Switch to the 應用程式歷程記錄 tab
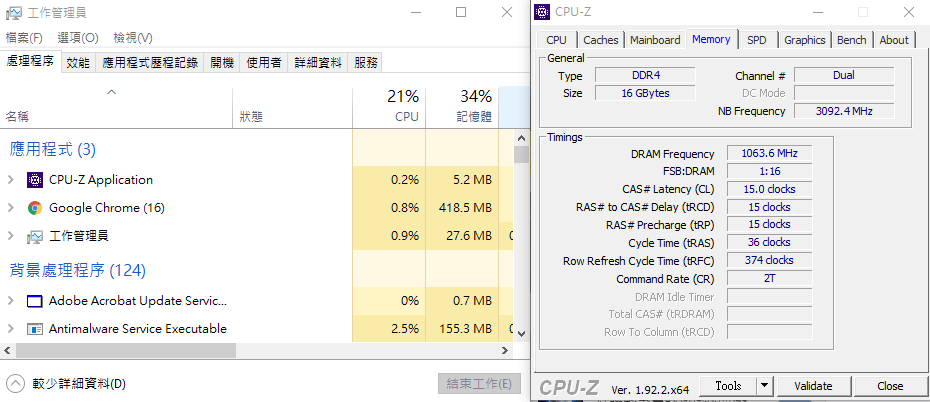The width and height of the screenshot is (930, 402). coord(150,63)
